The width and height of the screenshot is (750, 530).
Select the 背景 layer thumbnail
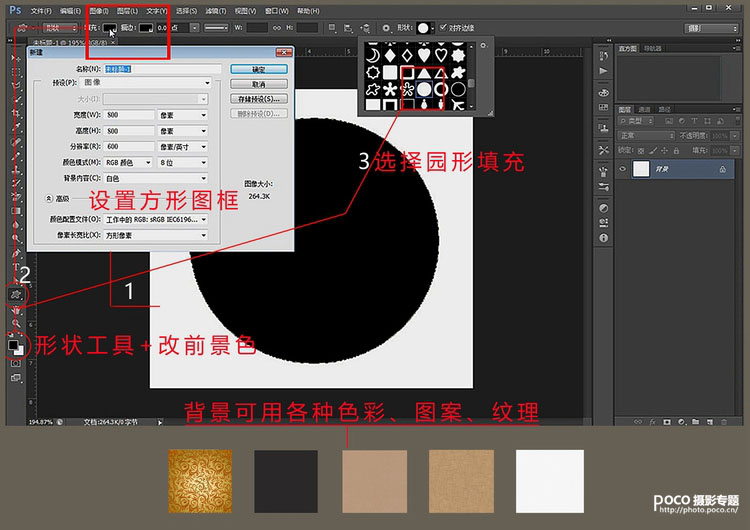(x=641, y=169)
